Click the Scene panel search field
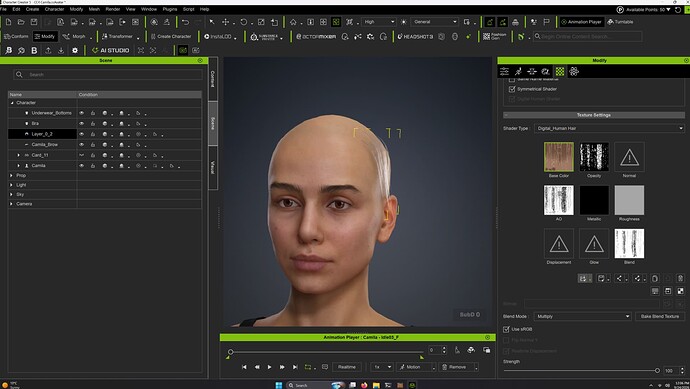The width and height of the screenshot is (690, 389). [x=108, y=75]
